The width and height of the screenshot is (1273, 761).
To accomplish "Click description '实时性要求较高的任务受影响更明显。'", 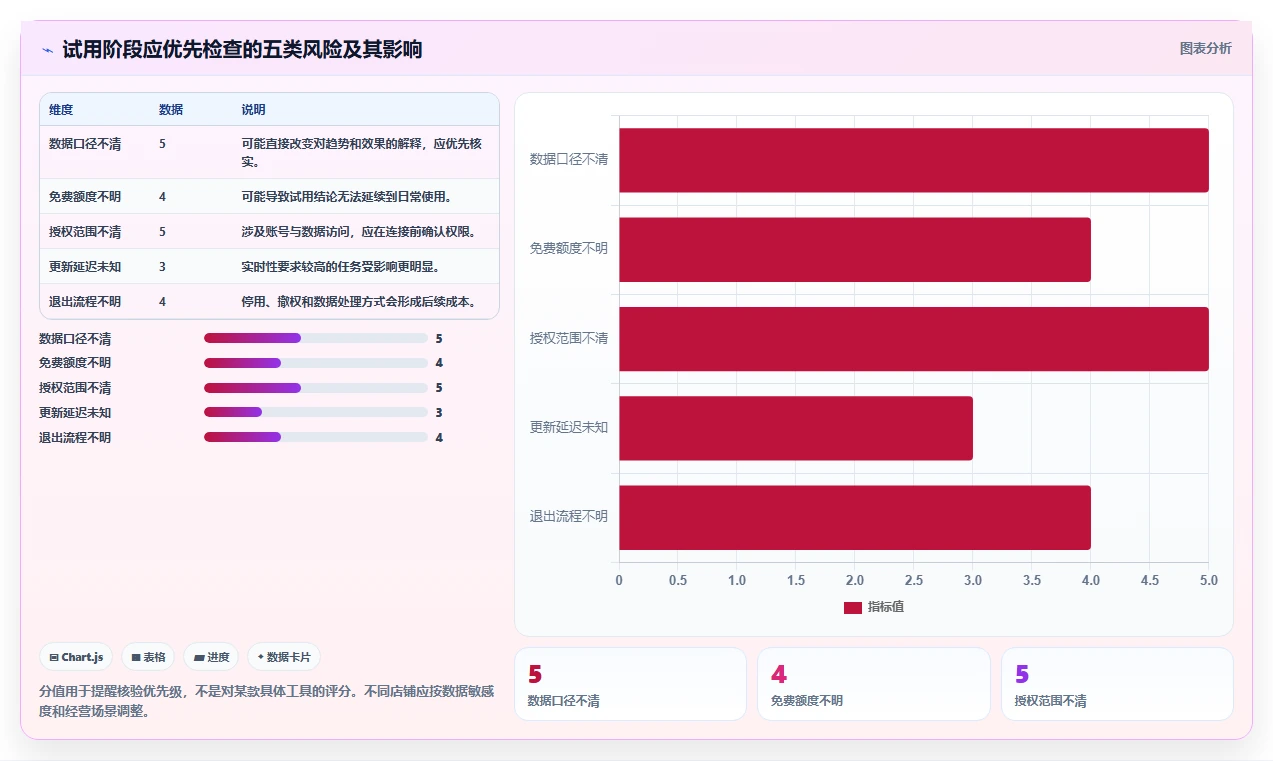I will [341, 266].
